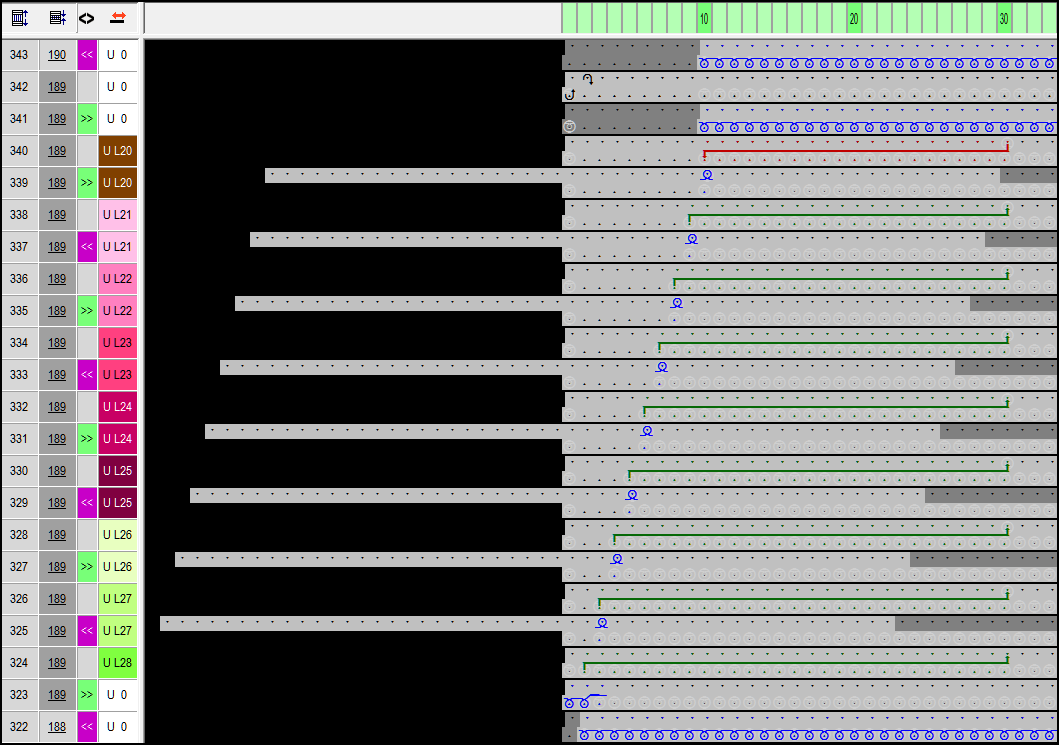1059x745 pixels.
Task: Click the carriage direction <> header icon
Action: coord(87,18)
